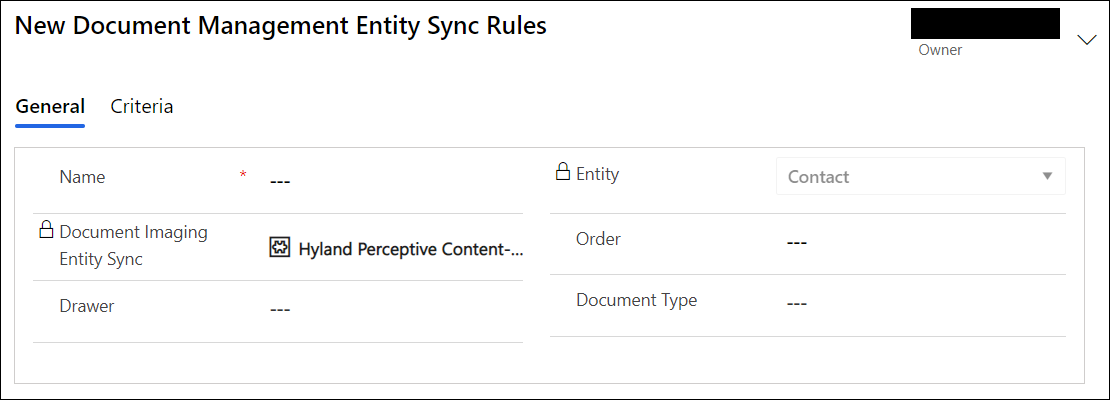Click the New Document Management Entity Sync Rules title

click(280, 25)
